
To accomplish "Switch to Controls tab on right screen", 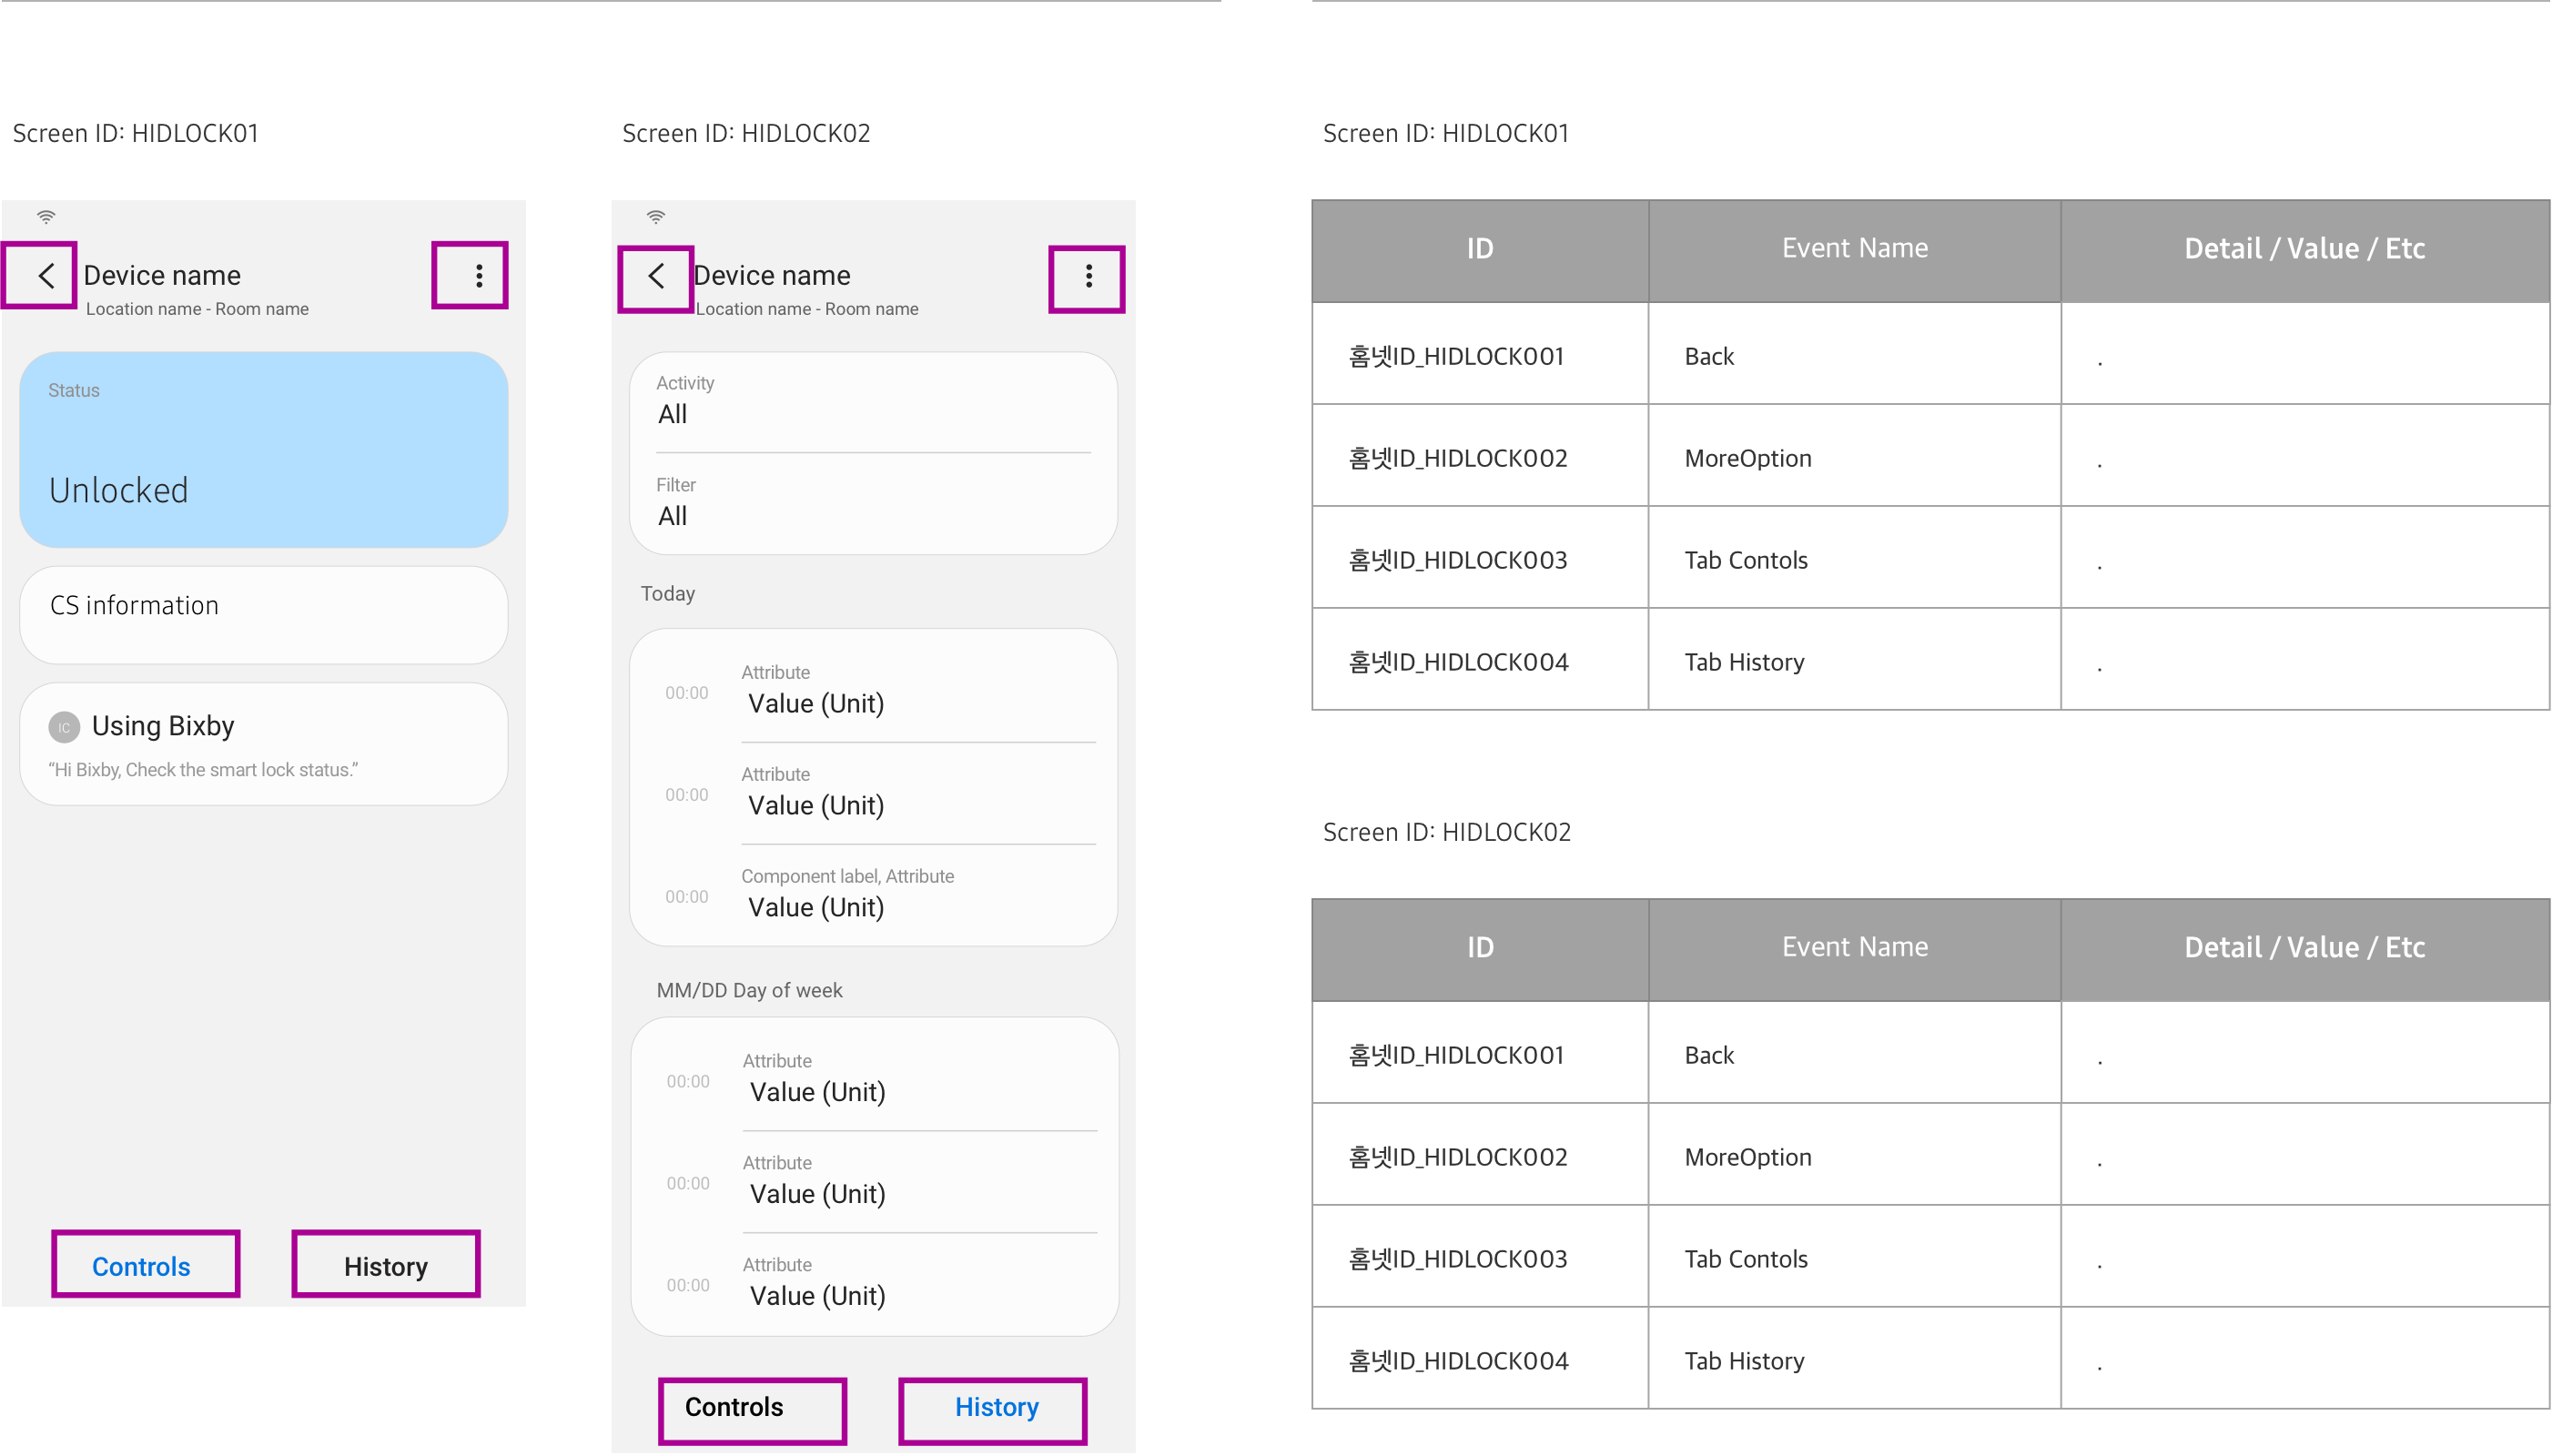I will click(x=734, y=1407).
